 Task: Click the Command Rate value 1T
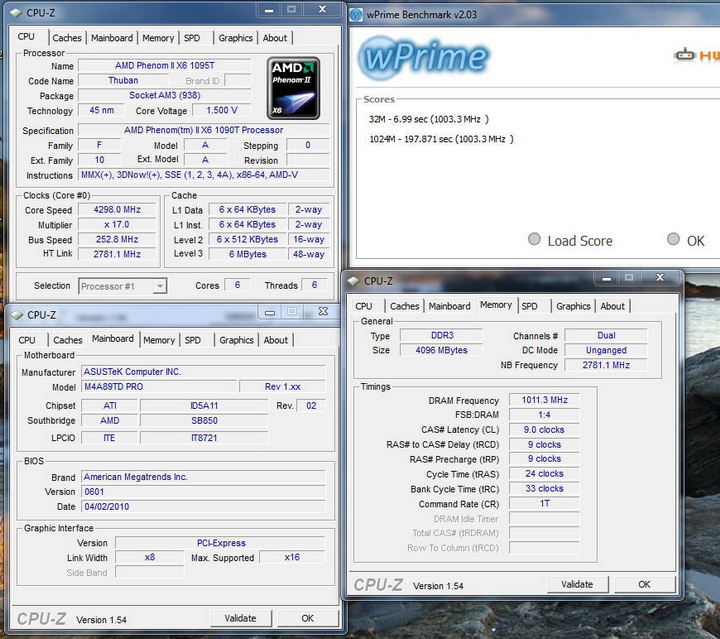545,504
